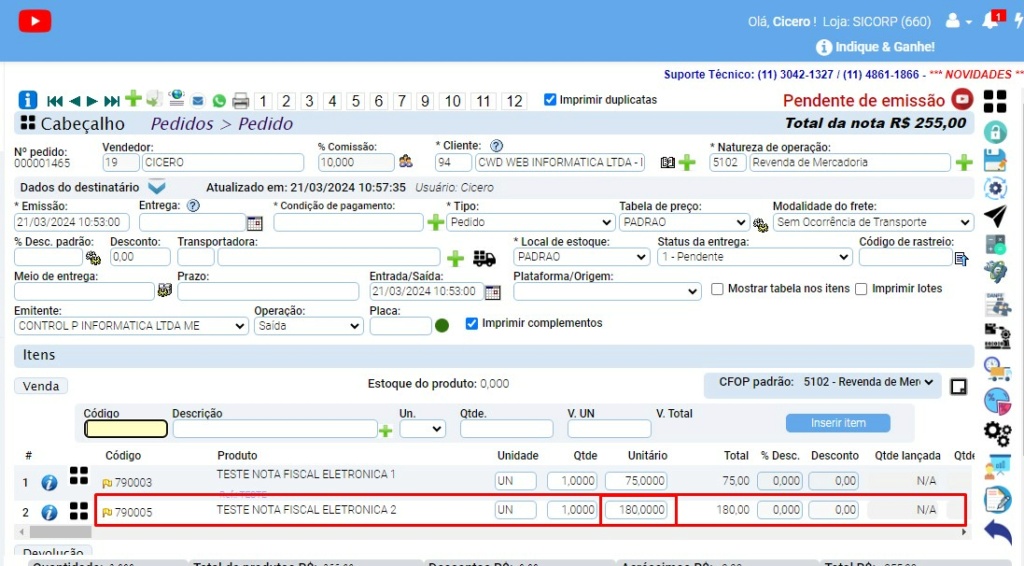Image resolution: width=1024 pixels, height=566 pixels.
Task: Go to the first record
Action: tap(55, 101)
